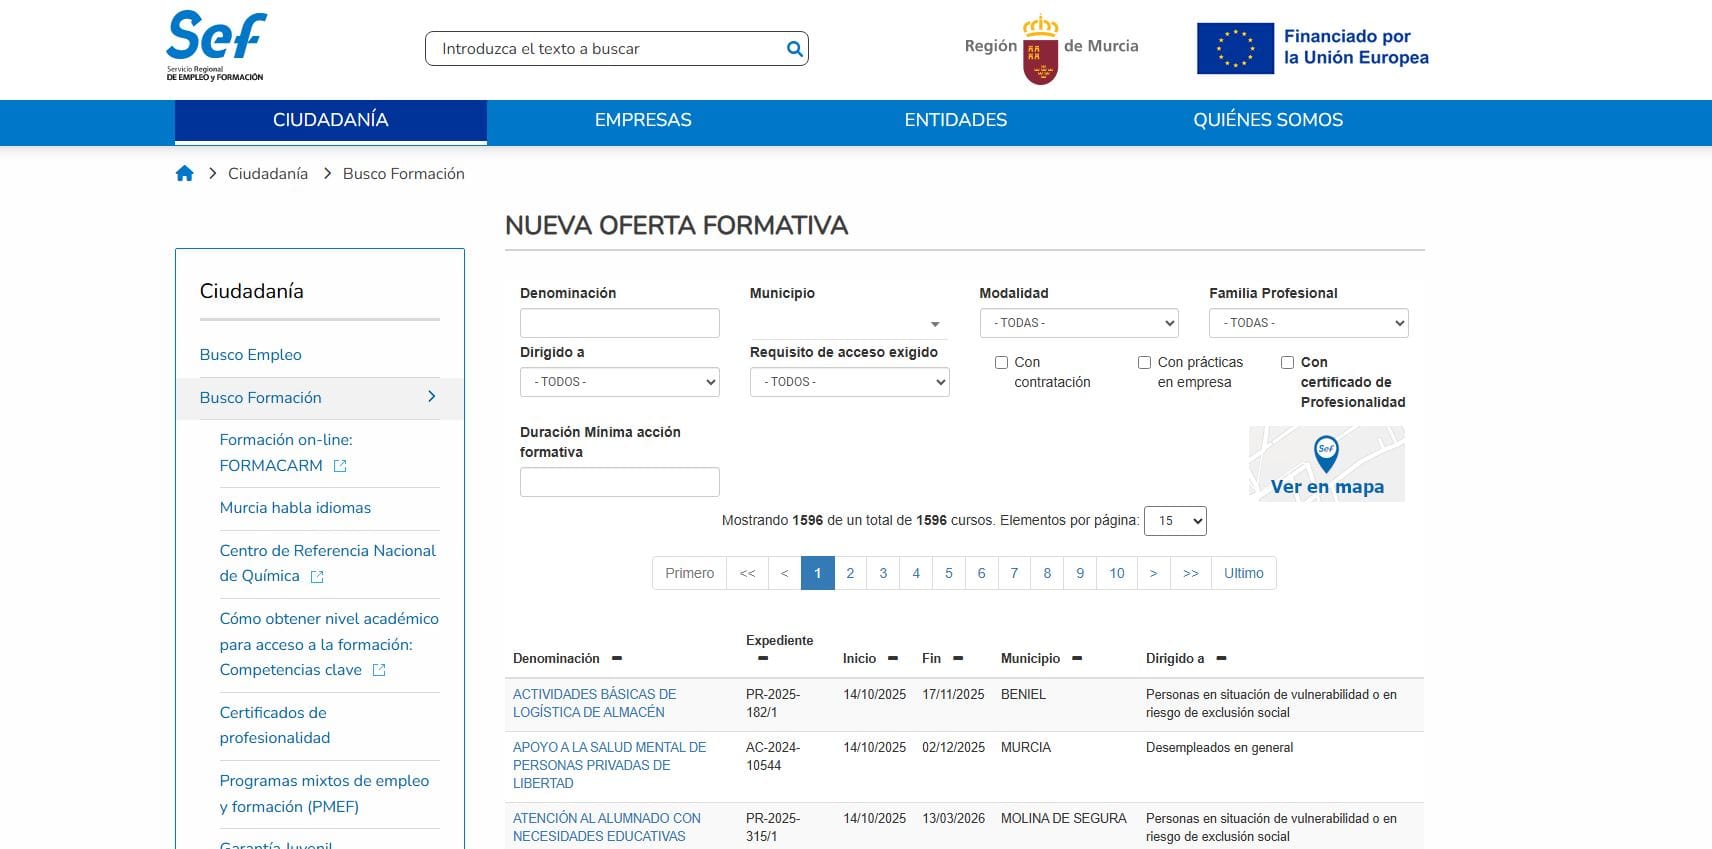The image size is (1712, 849).
Task: Open Busco Empleo sidebar link
Action: (x=251, y=355)
